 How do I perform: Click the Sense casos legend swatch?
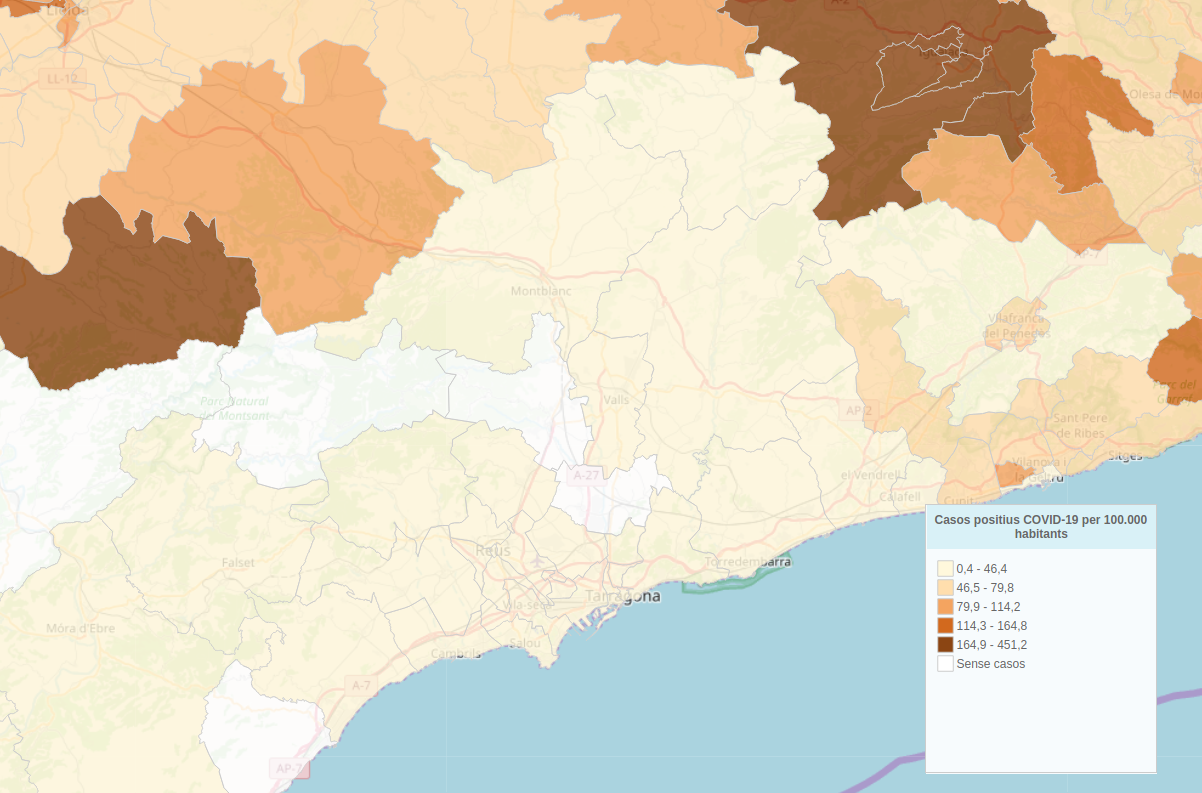point(945,664)
